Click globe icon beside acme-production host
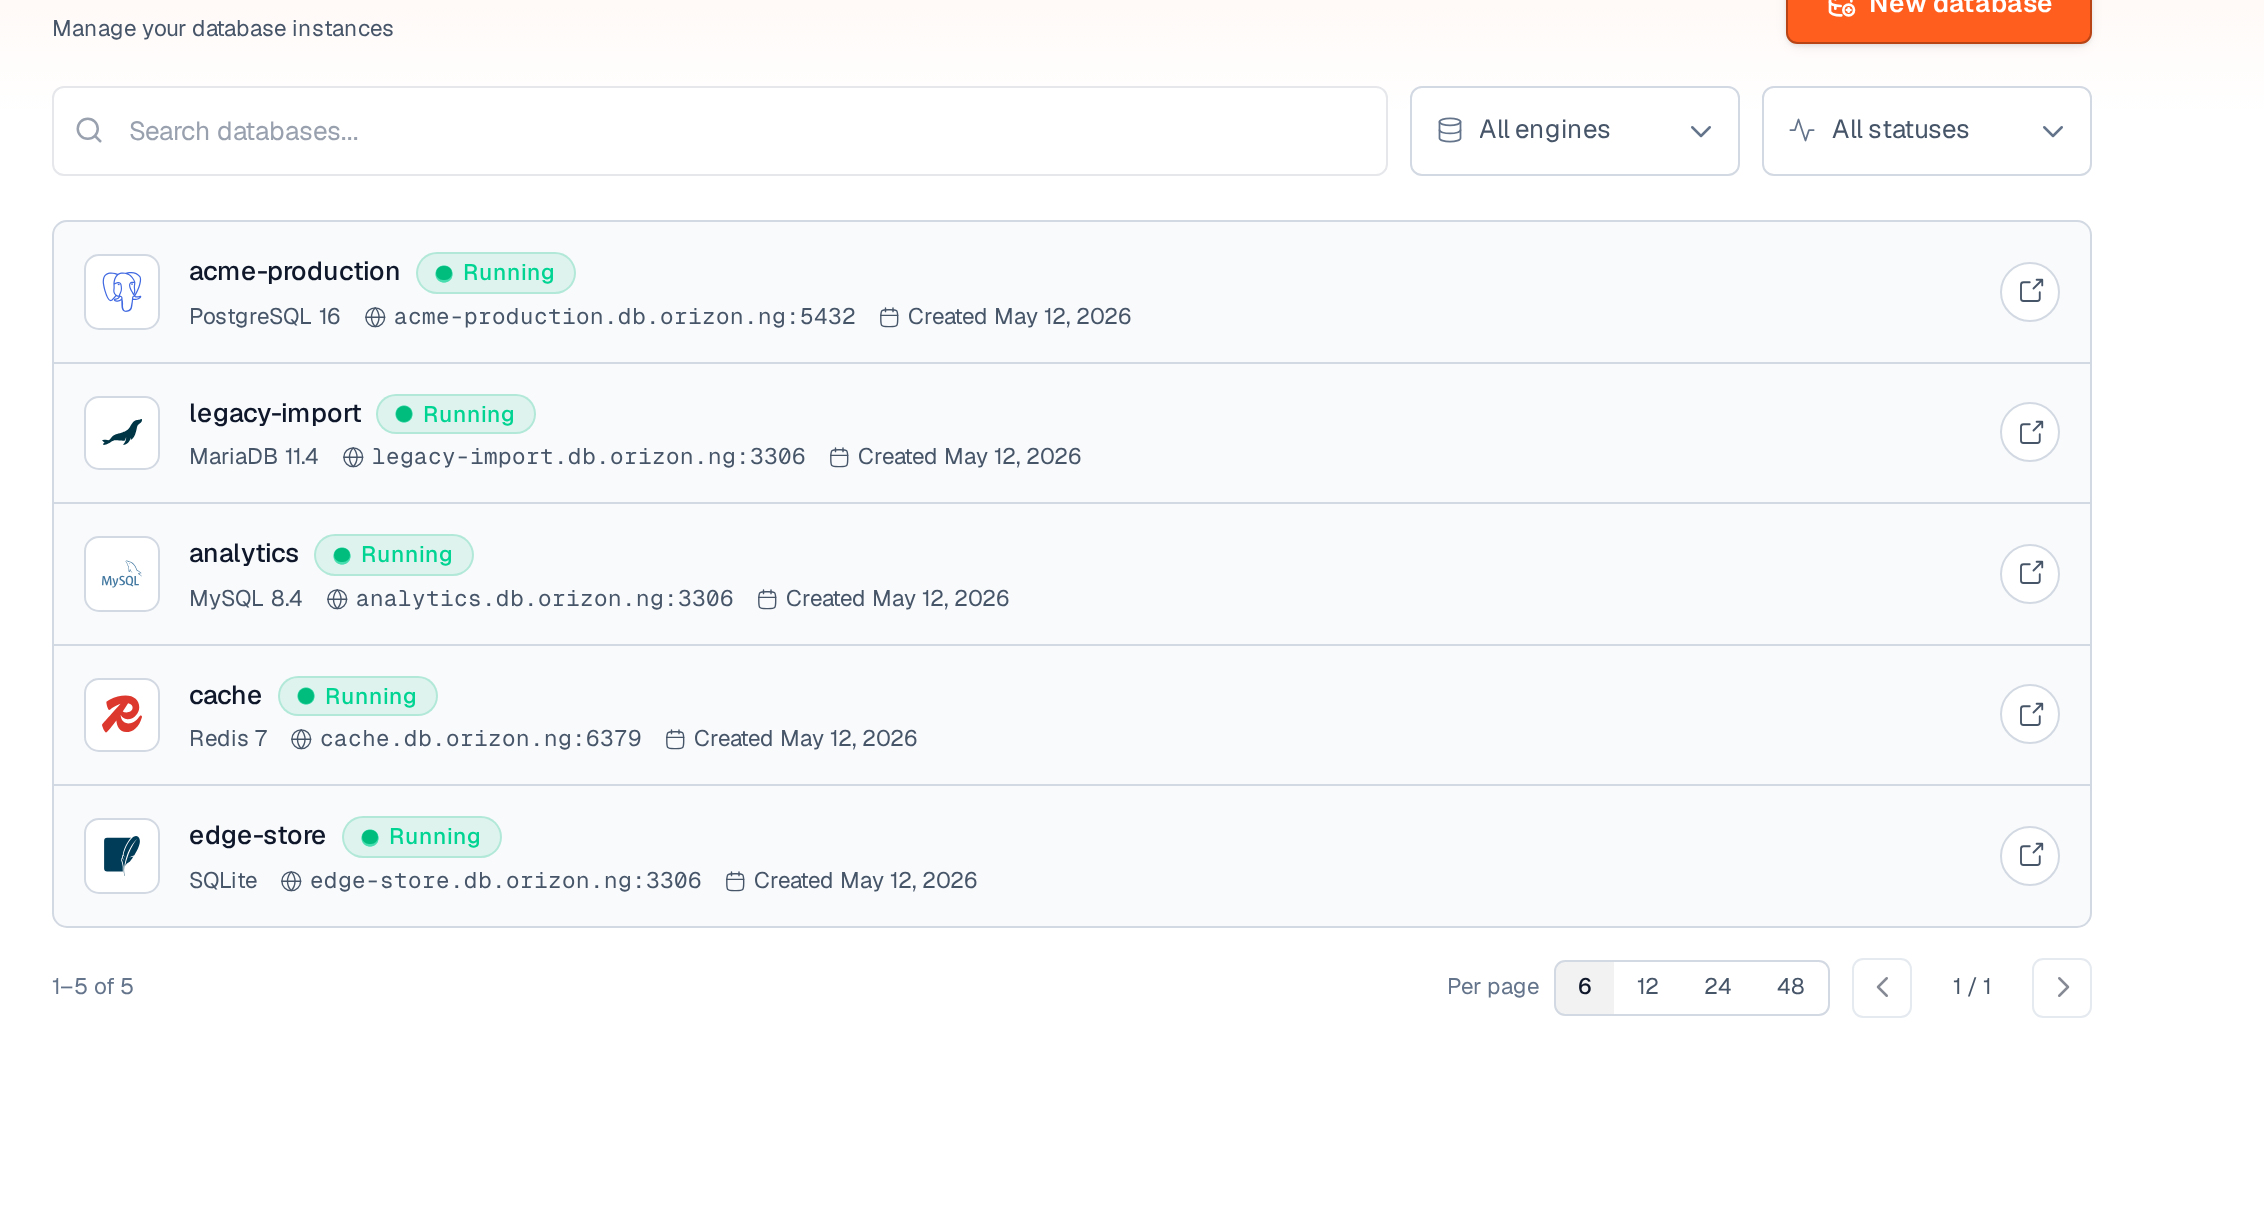This screenshot has height=1220, width=2264. (375, 317)
